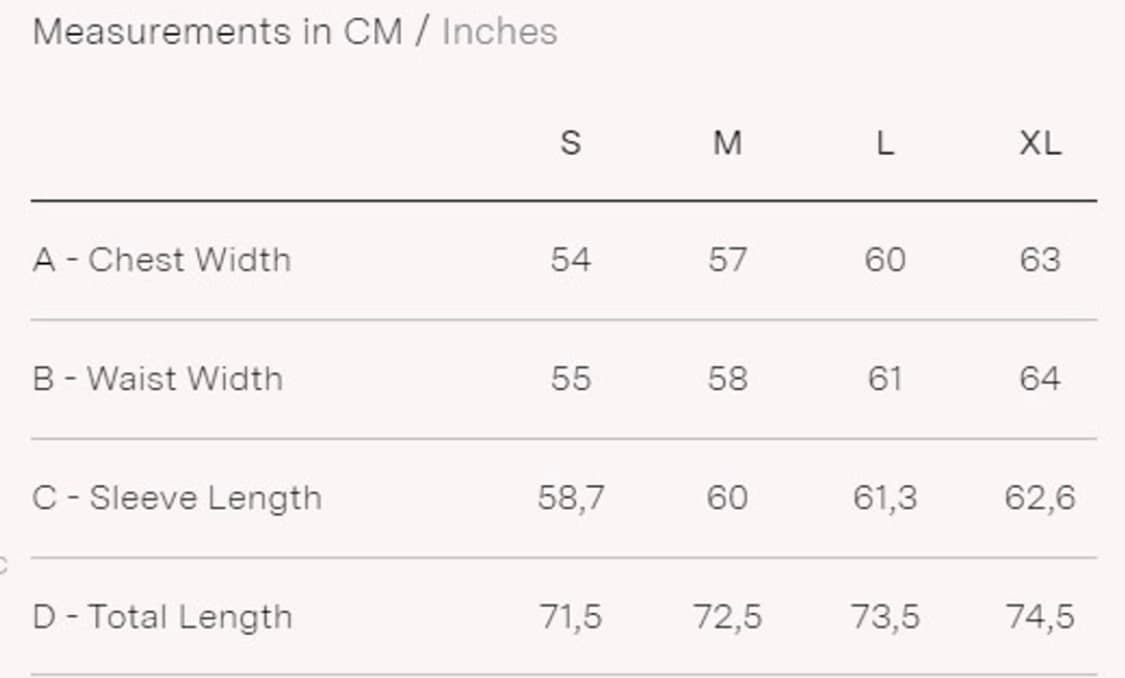The image size is (1125, 678).
Task: Click the C - Sleeve Length row label
Action: pos(177,498)
